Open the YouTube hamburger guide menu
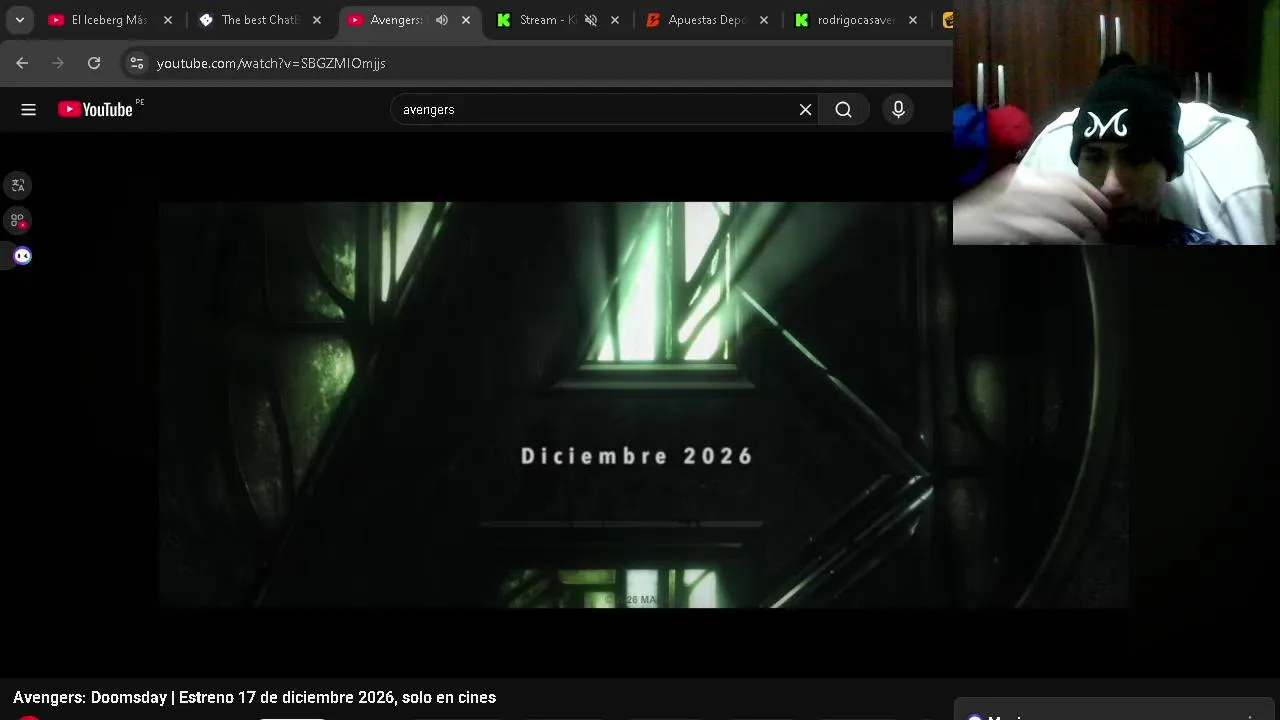This screenshot has width=1280, height=720. [x=28, y=110]
